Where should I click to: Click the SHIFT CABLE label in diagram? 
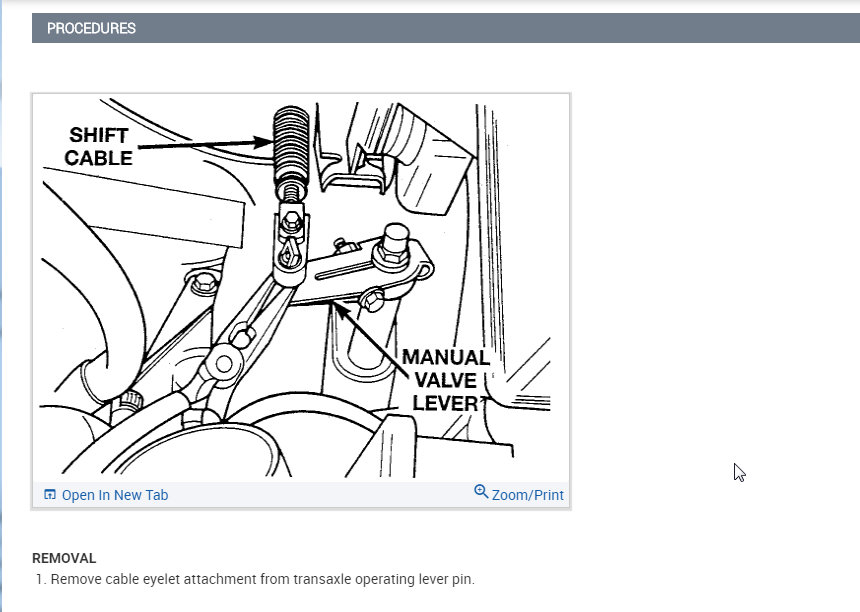[x=99, y=146]
